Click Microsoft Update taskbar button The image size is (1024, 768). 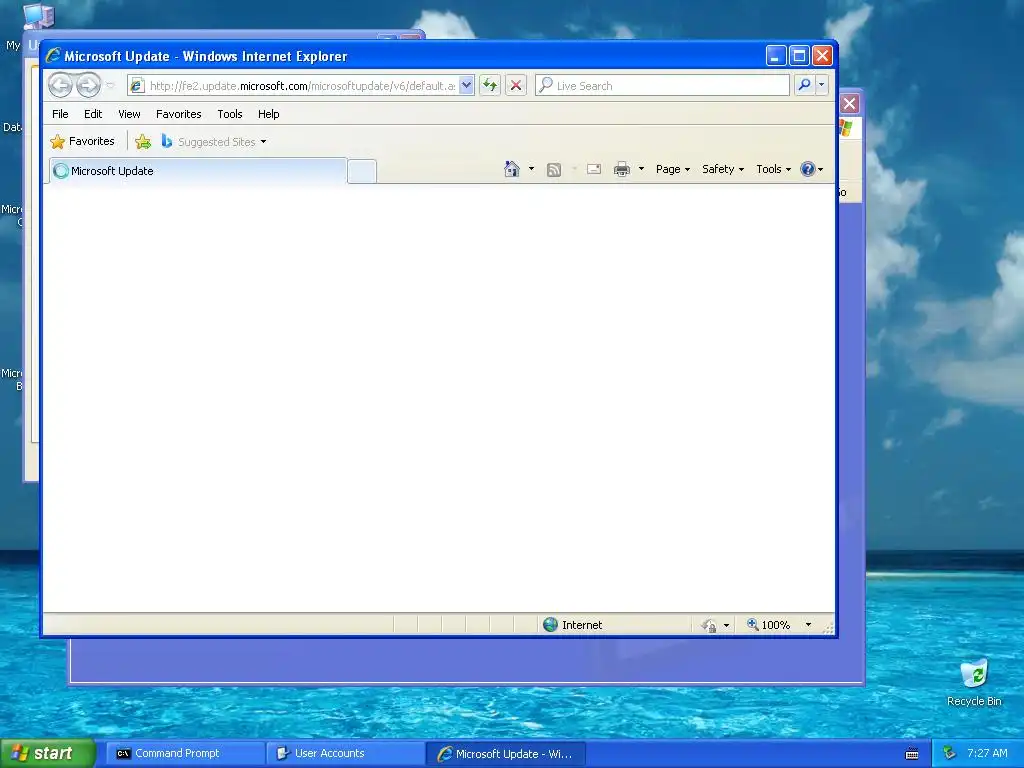click(x=505, y=754)
